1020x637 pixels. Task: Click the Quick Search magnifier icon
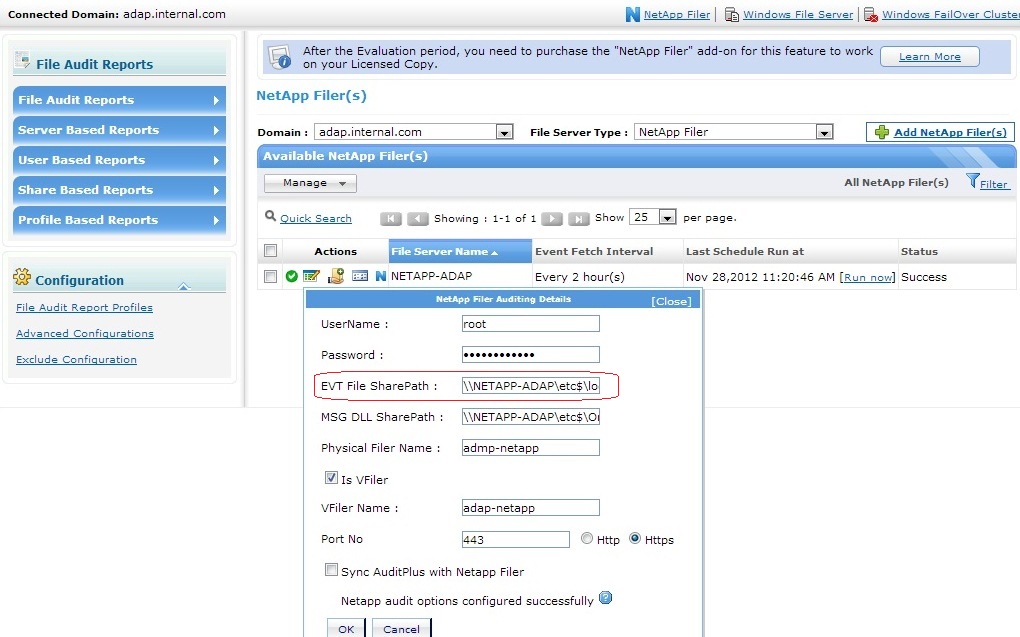(x=270, y=218)
